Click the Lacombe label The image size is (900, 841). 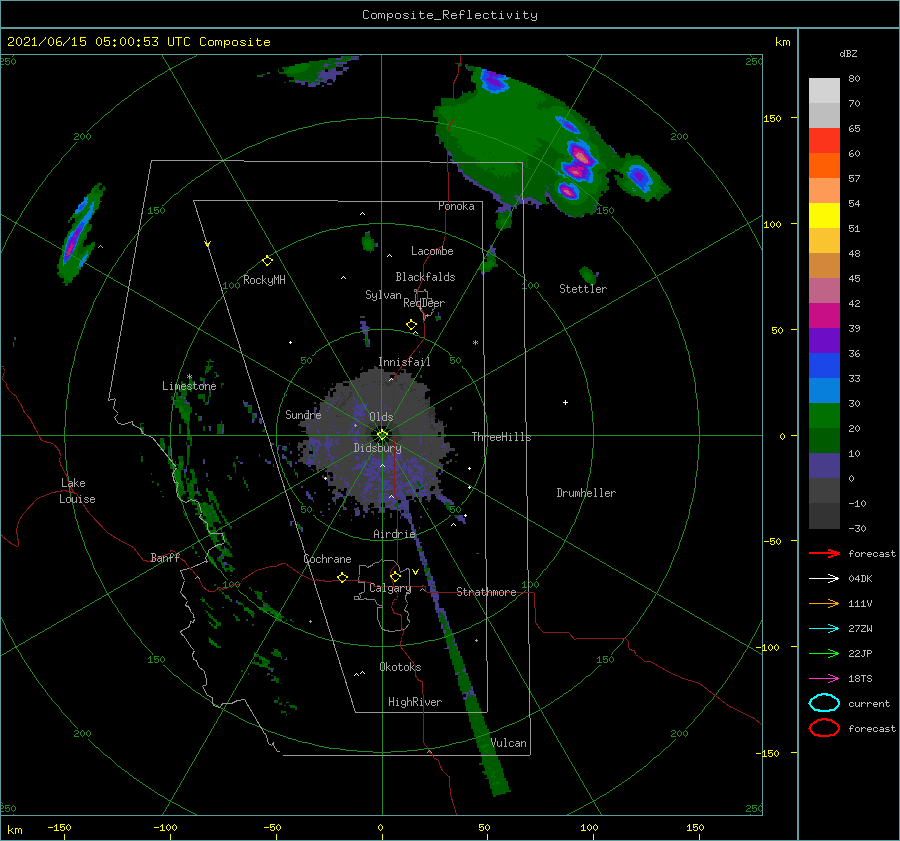tap(432, 251)
